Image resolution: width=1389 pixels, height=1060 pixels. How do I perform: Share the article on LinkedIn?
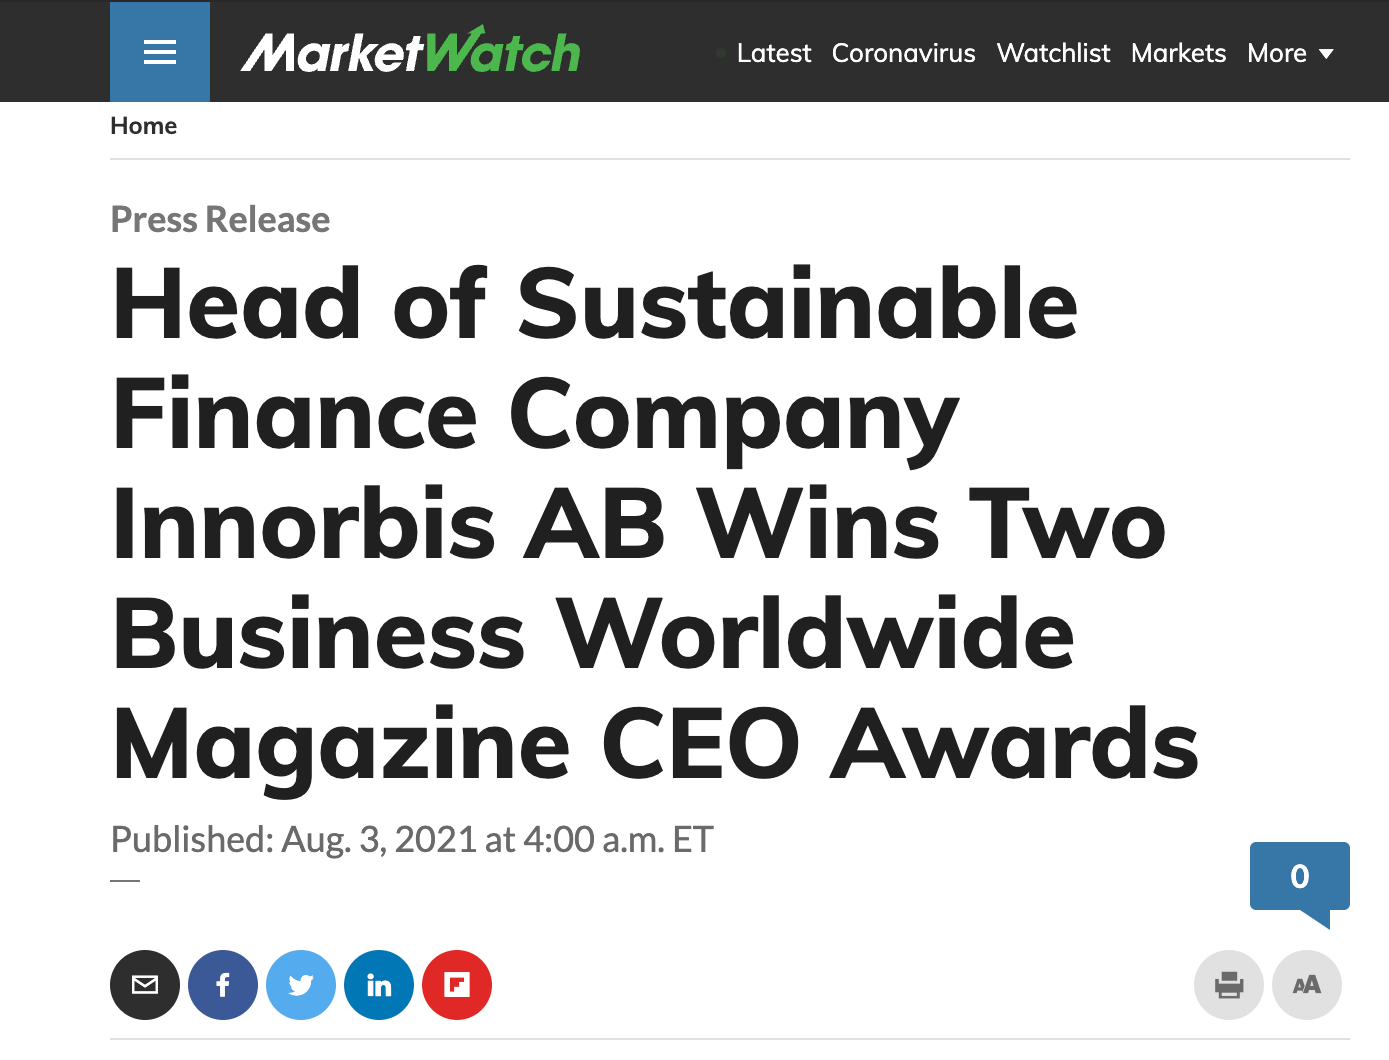pyautogui.click(x=379, y=985)
